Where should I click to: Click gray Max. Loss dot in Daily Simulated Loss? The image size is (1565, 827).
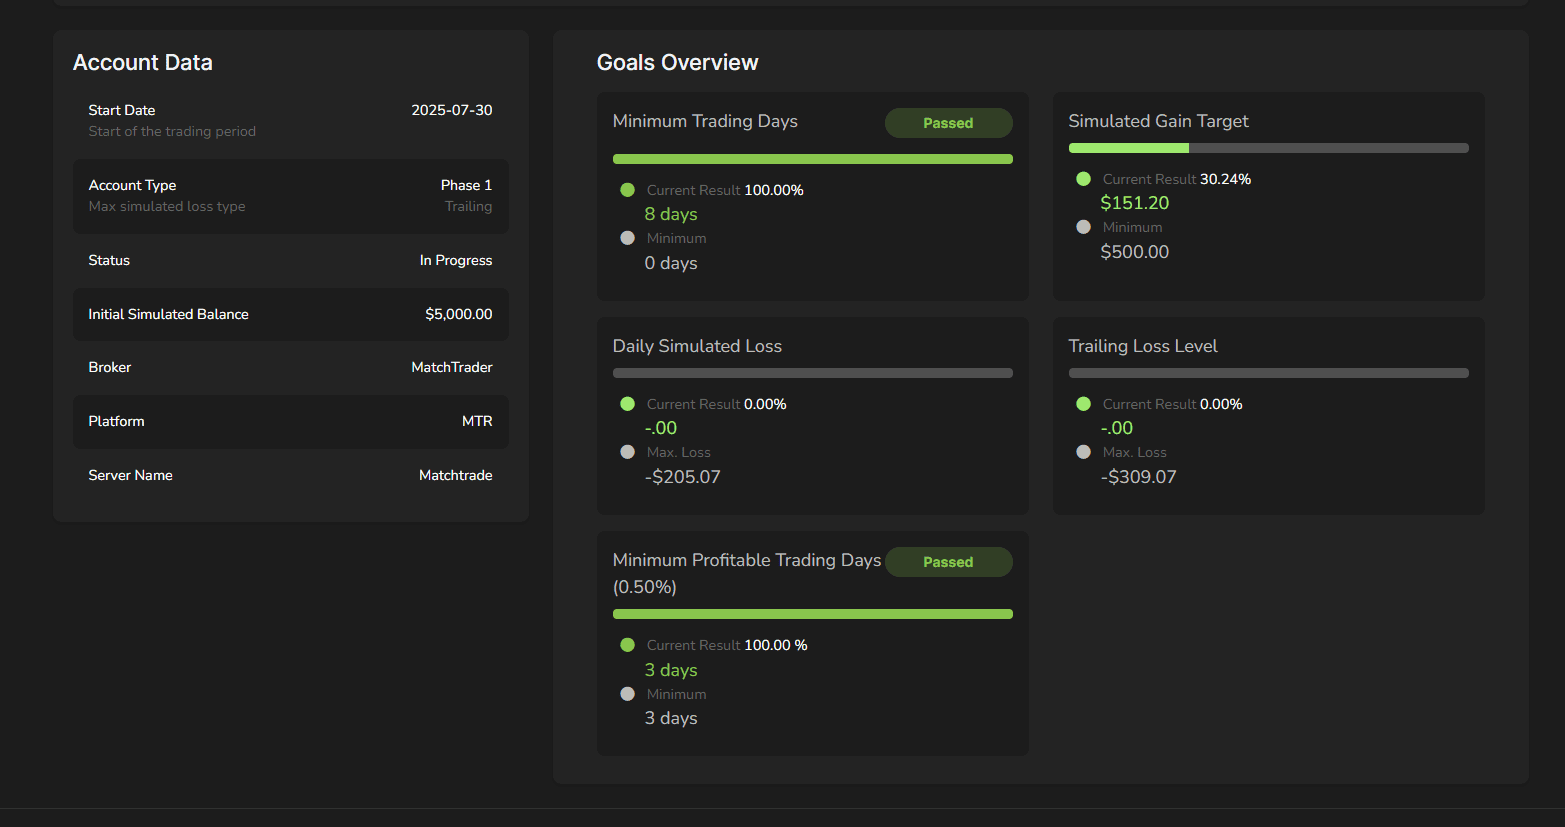627,452
